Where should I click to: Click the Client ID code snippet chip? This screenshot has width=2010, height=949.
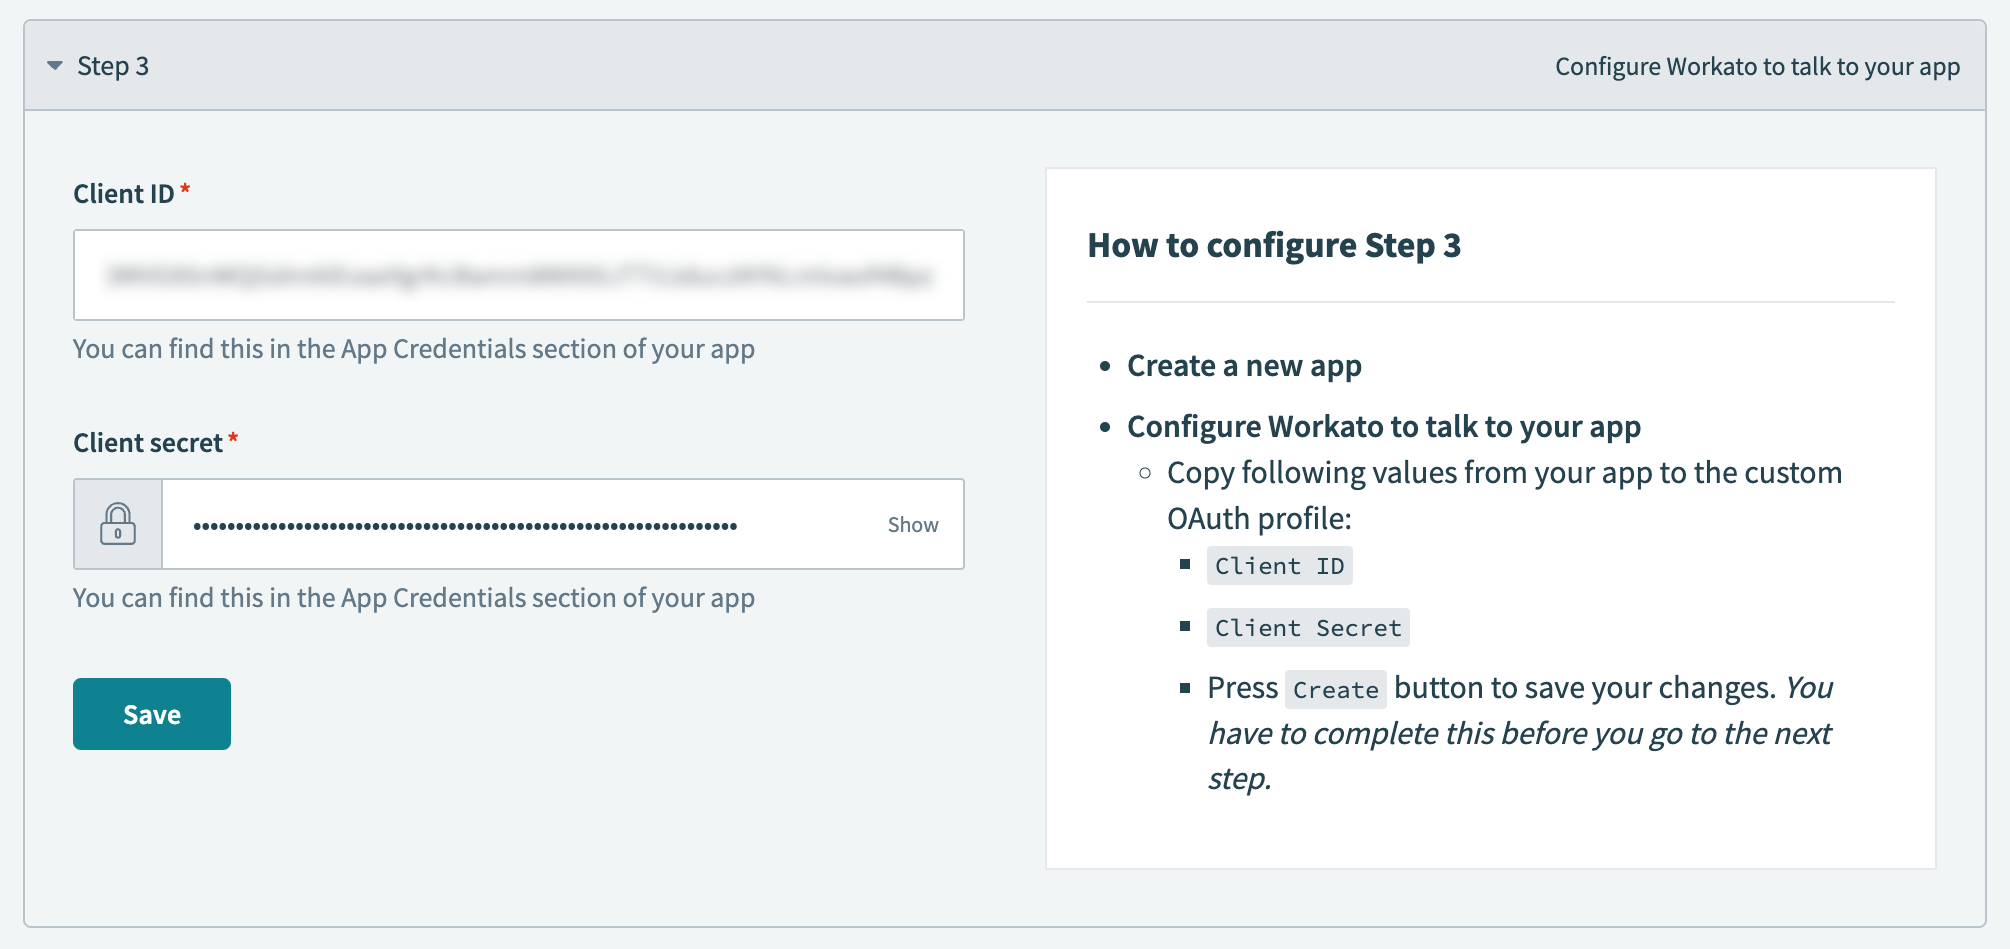[1279, 565]
